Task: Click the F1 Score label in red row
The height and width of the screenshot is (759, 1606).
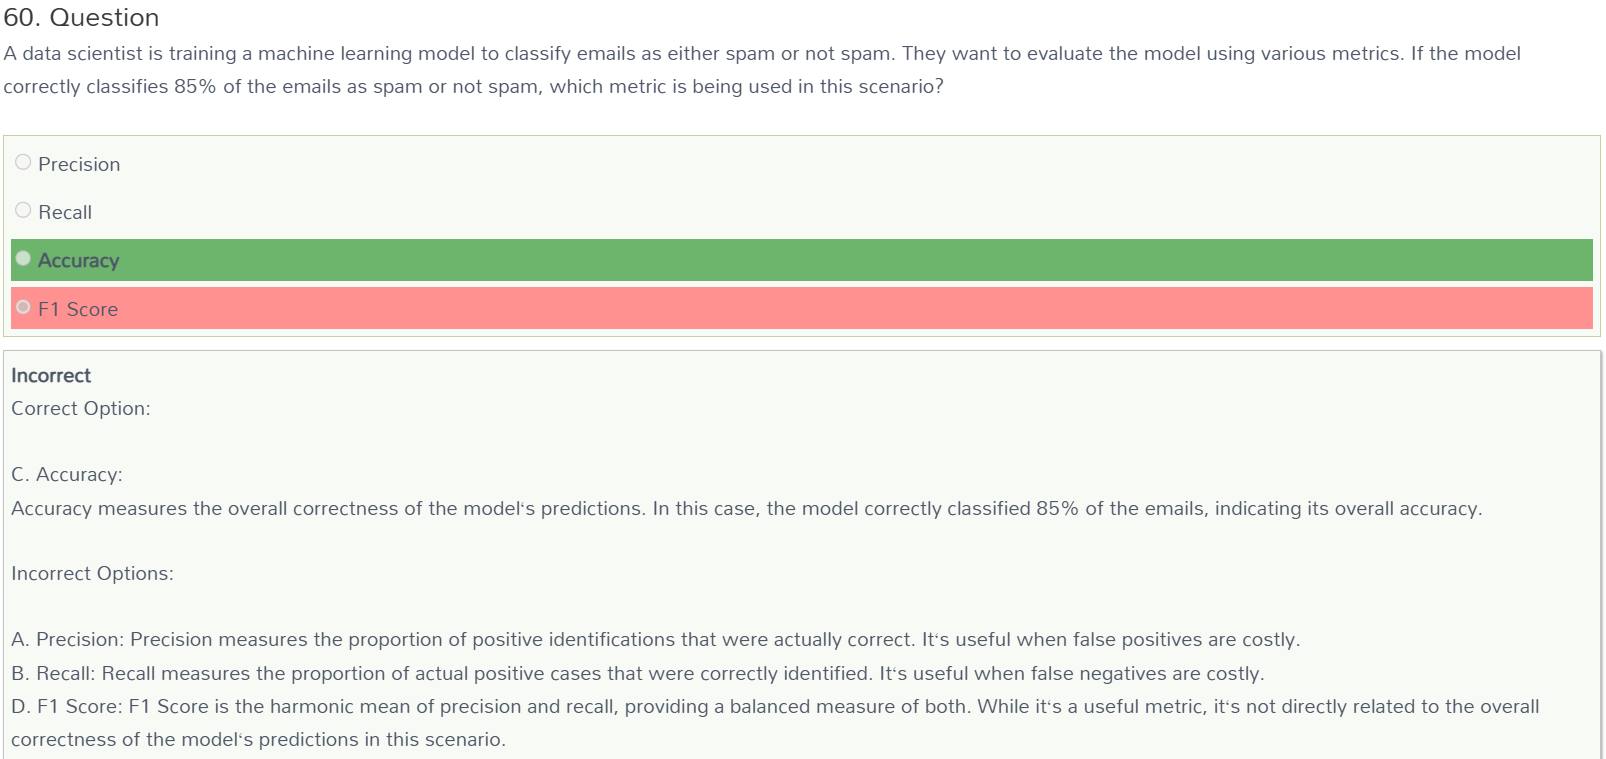Action: click(78, 309)
